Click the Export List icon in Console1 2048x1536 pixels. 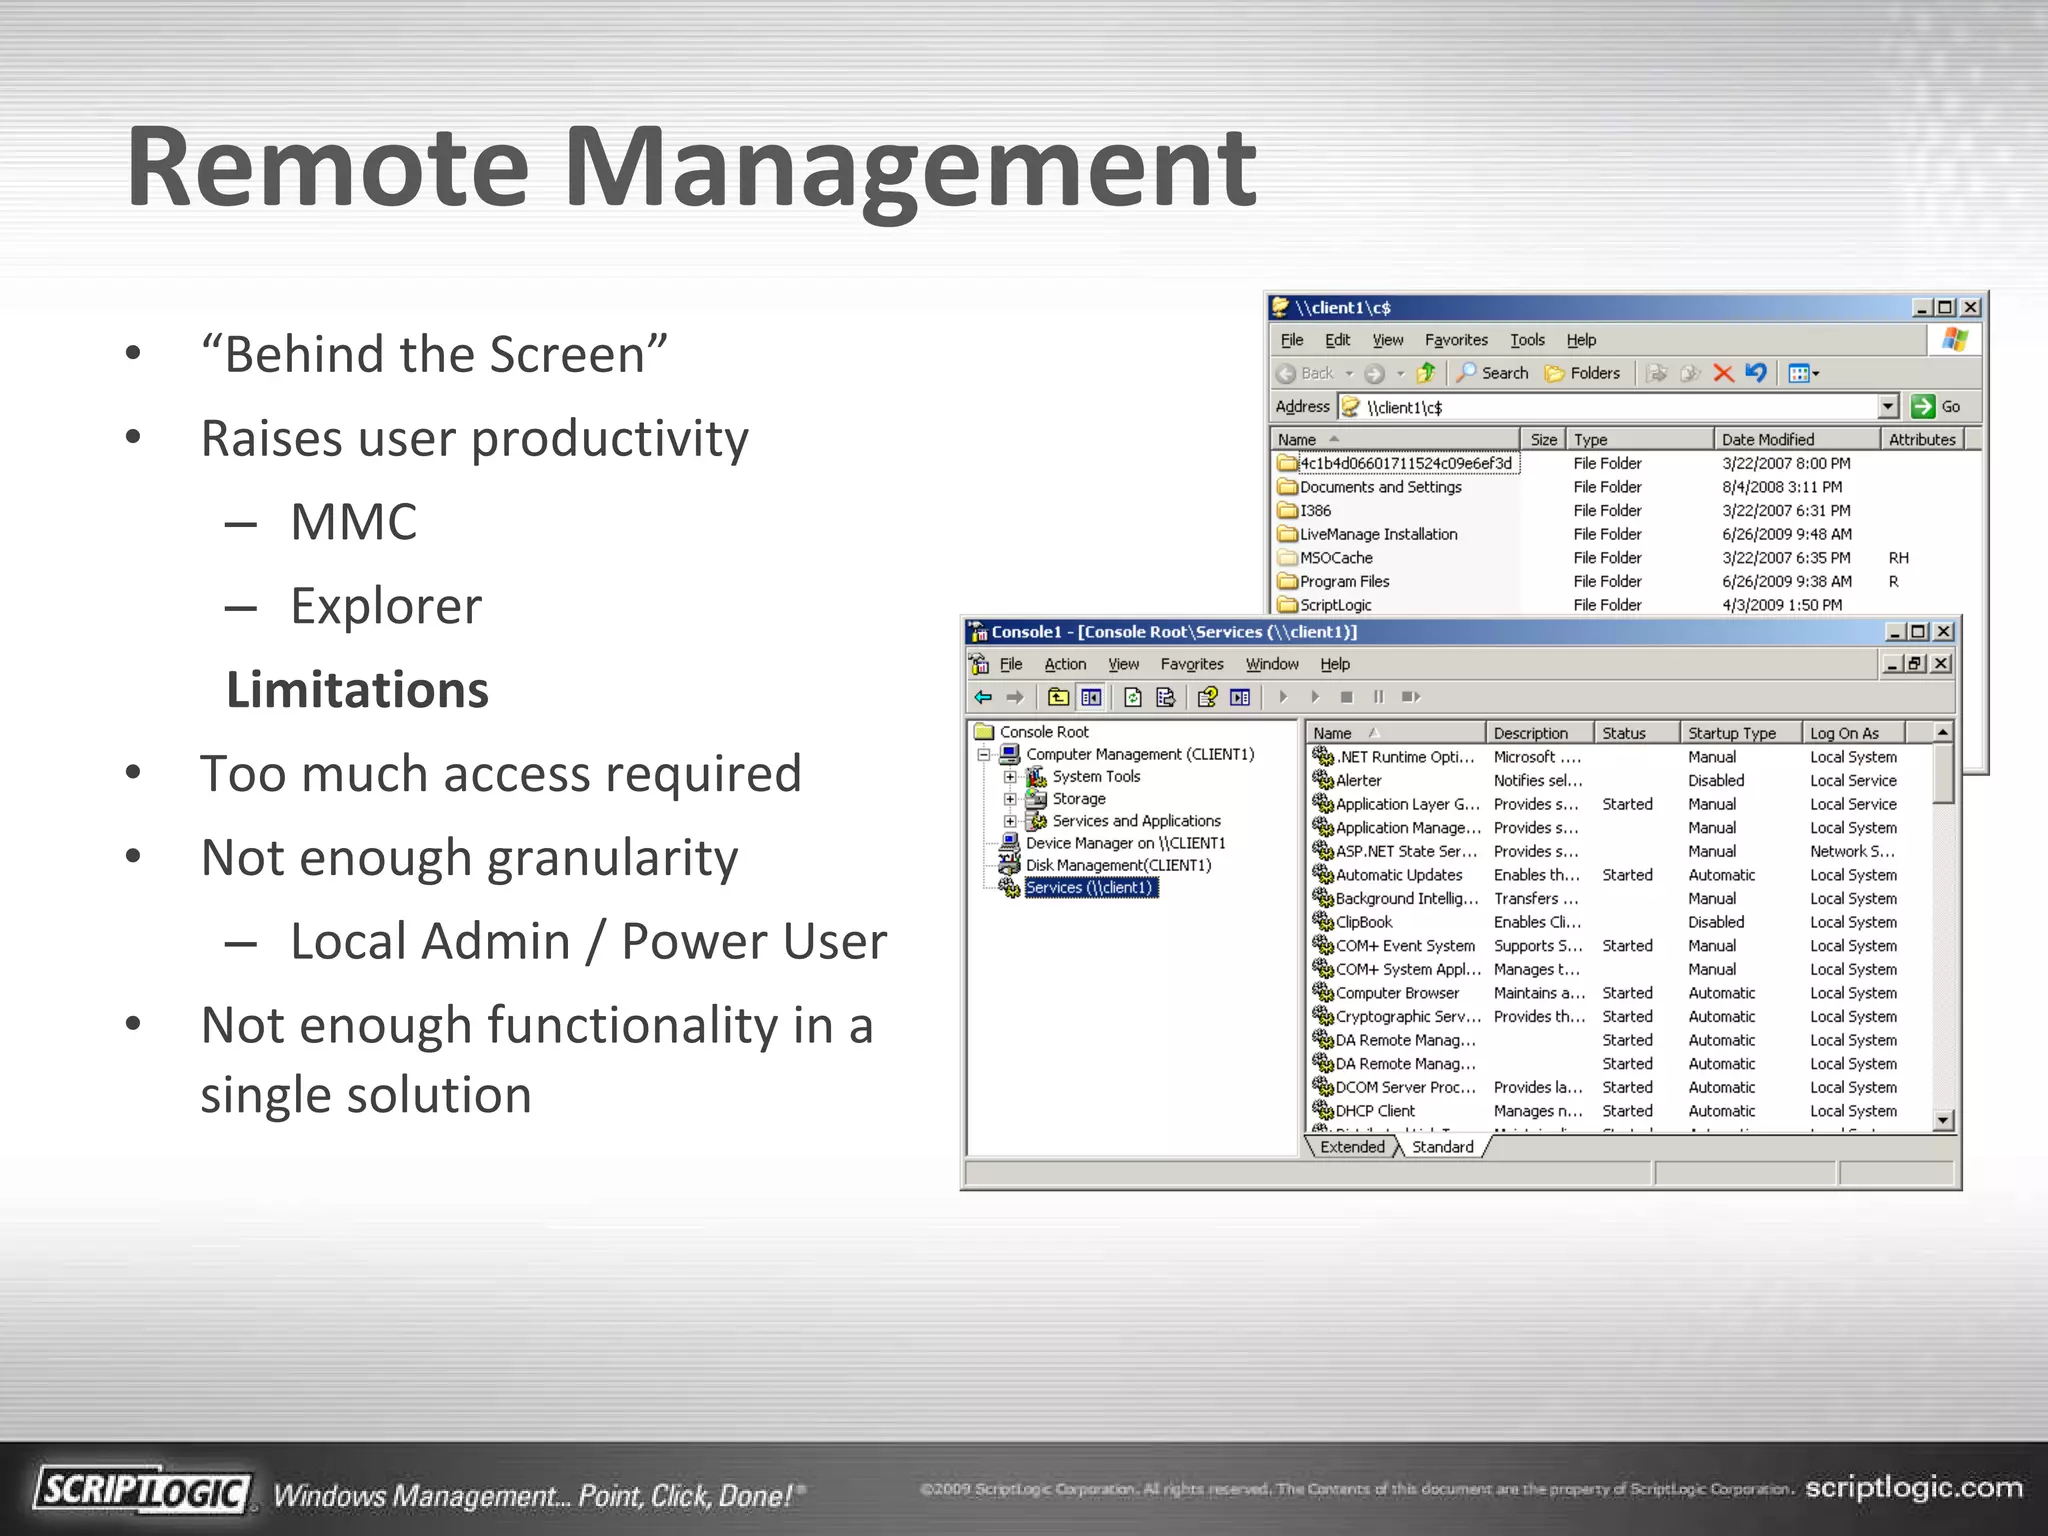click(x=1165, y=697)
